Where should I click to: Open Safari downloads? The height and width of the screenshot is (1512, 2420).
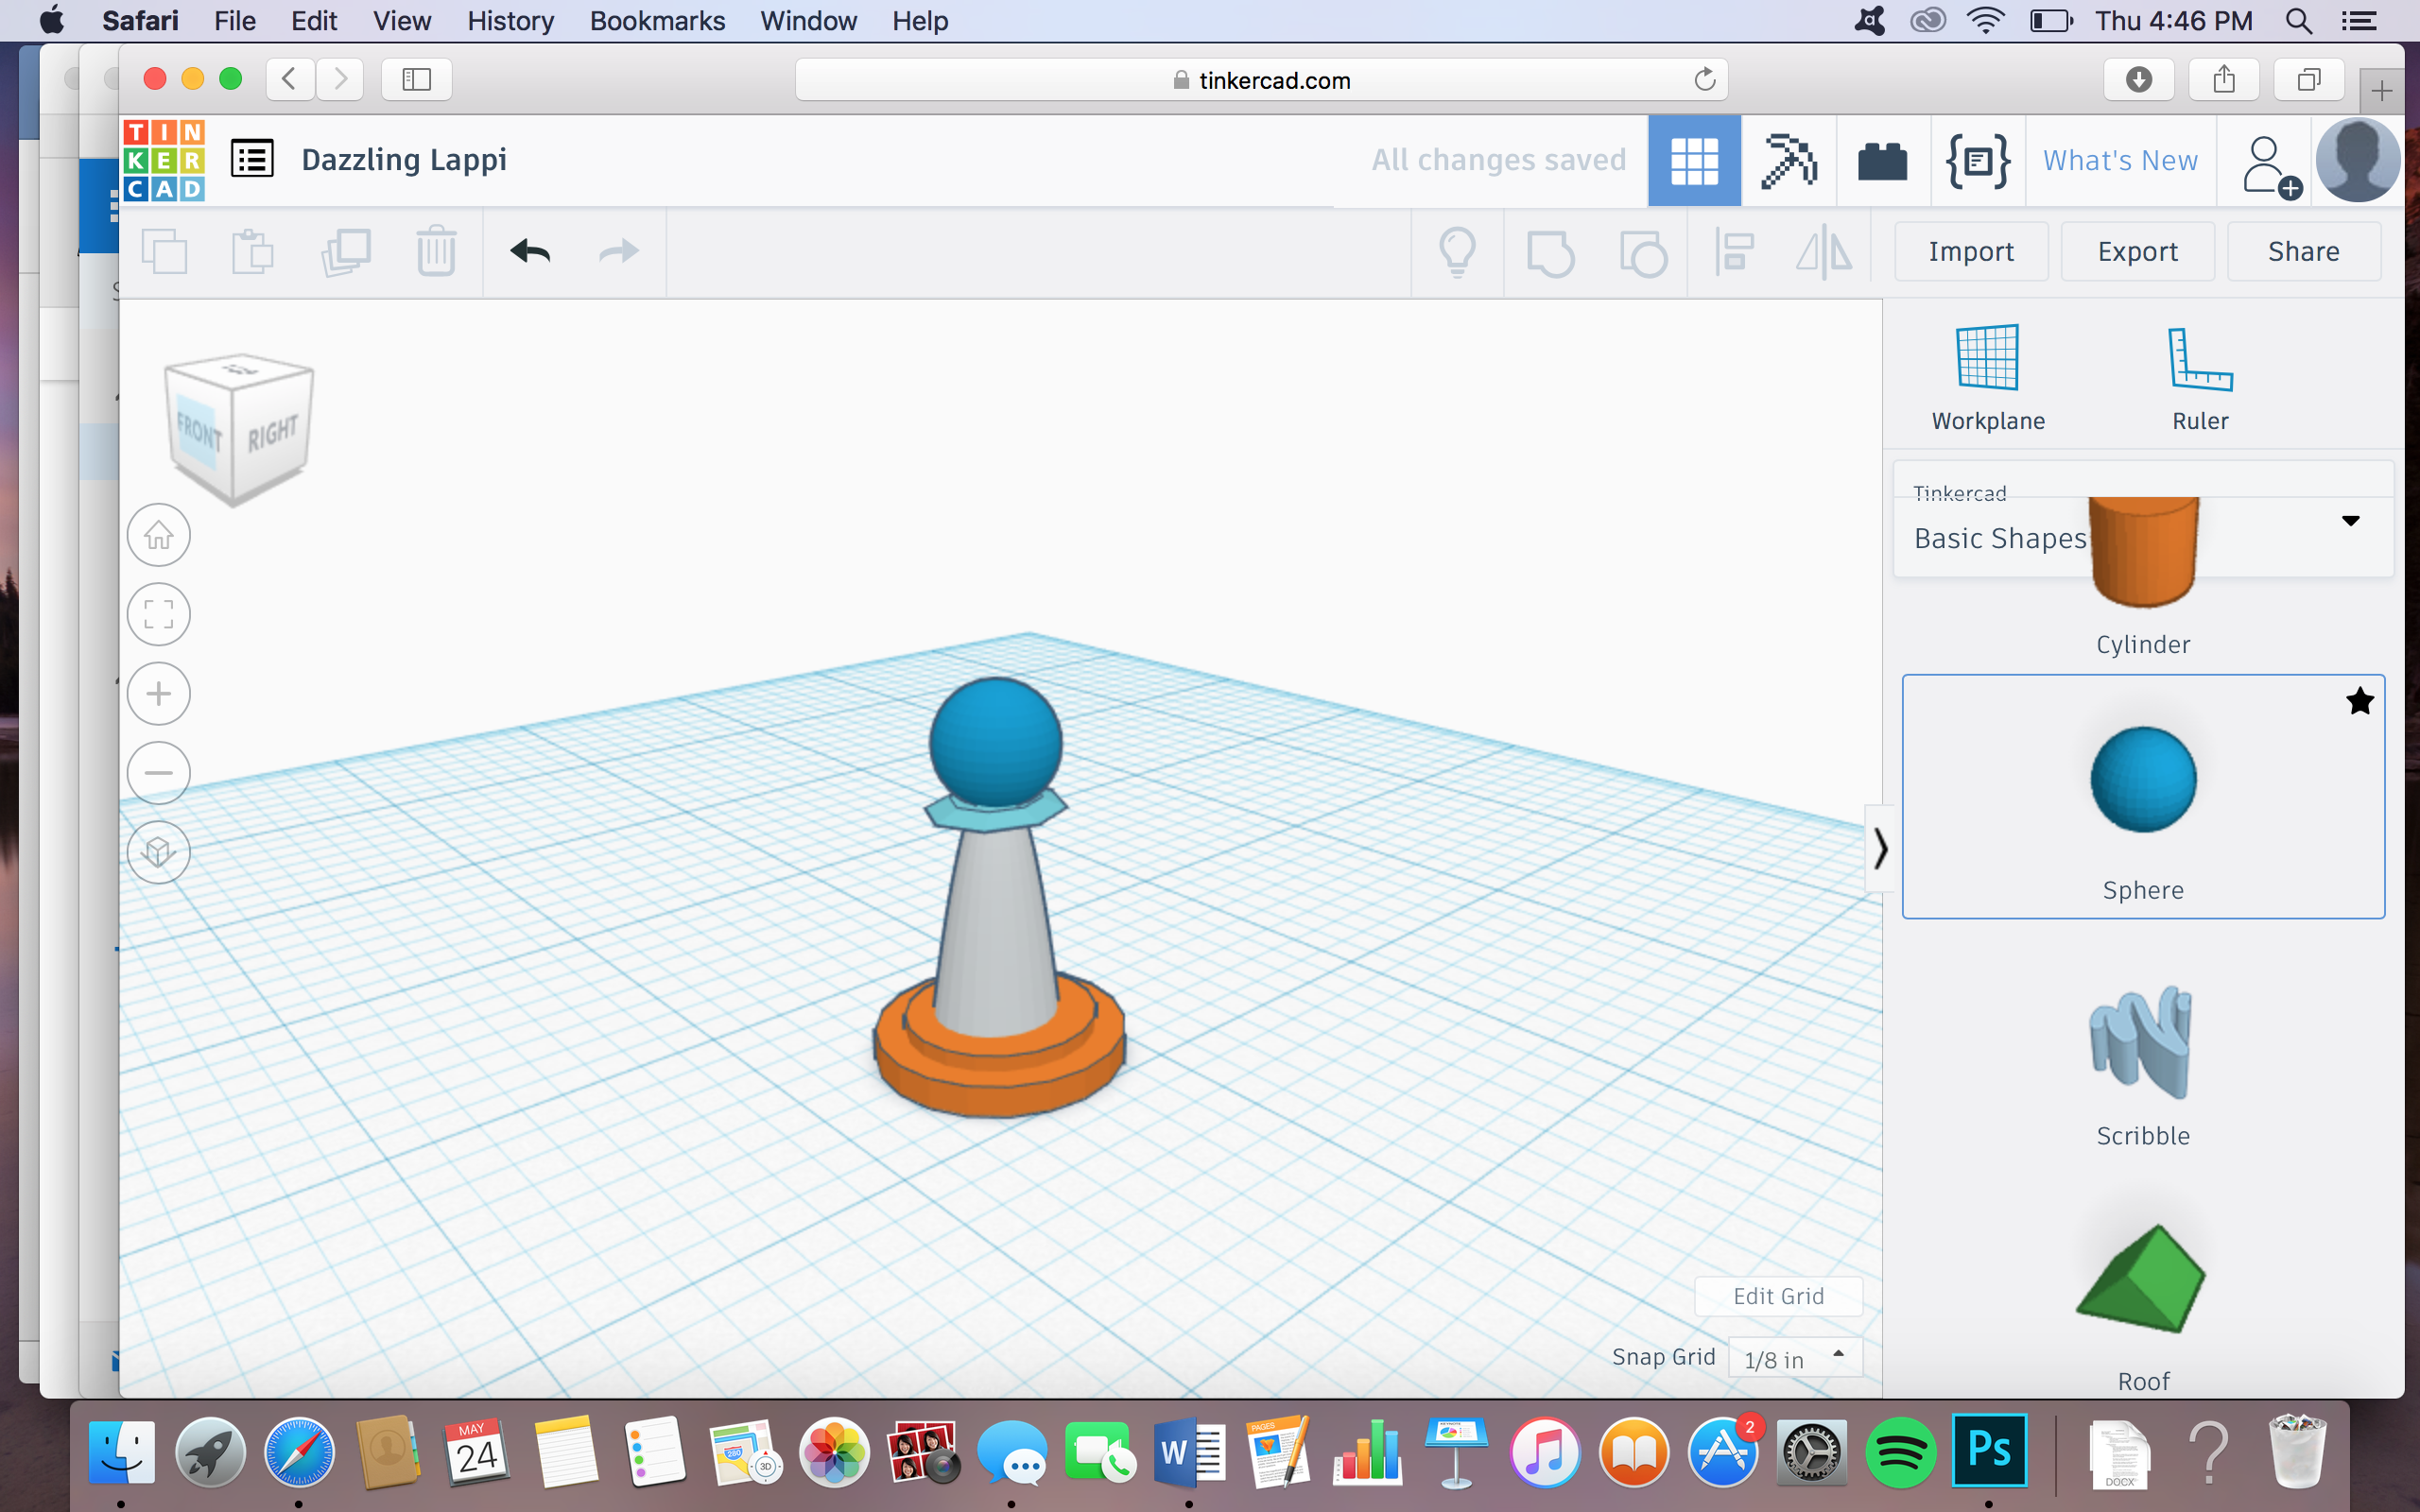point(2139,79)
